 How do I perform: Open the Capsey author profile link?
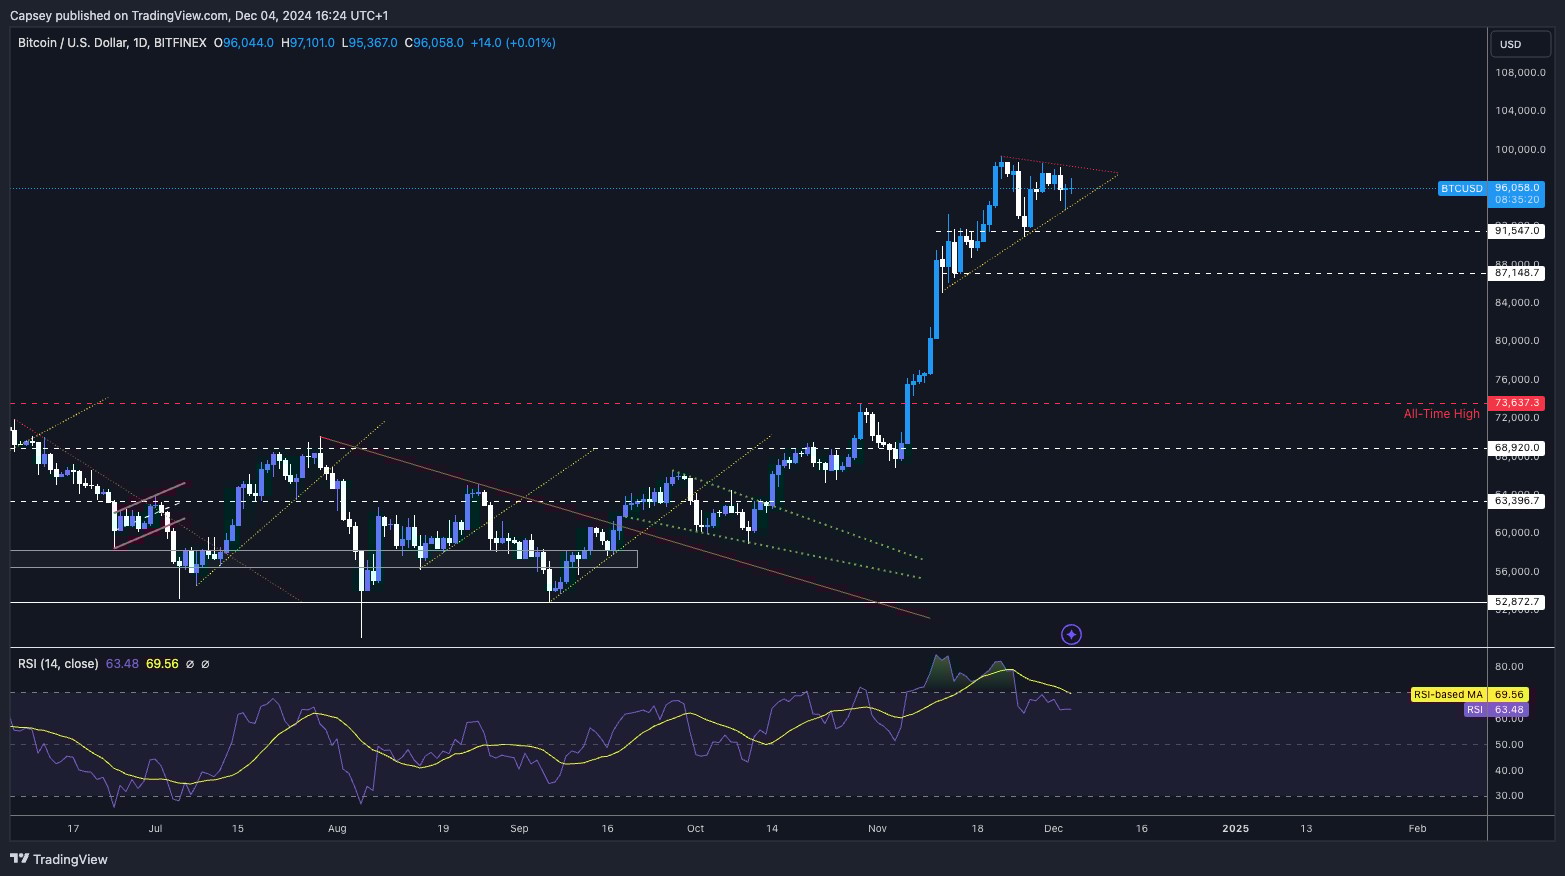(32, 15)
